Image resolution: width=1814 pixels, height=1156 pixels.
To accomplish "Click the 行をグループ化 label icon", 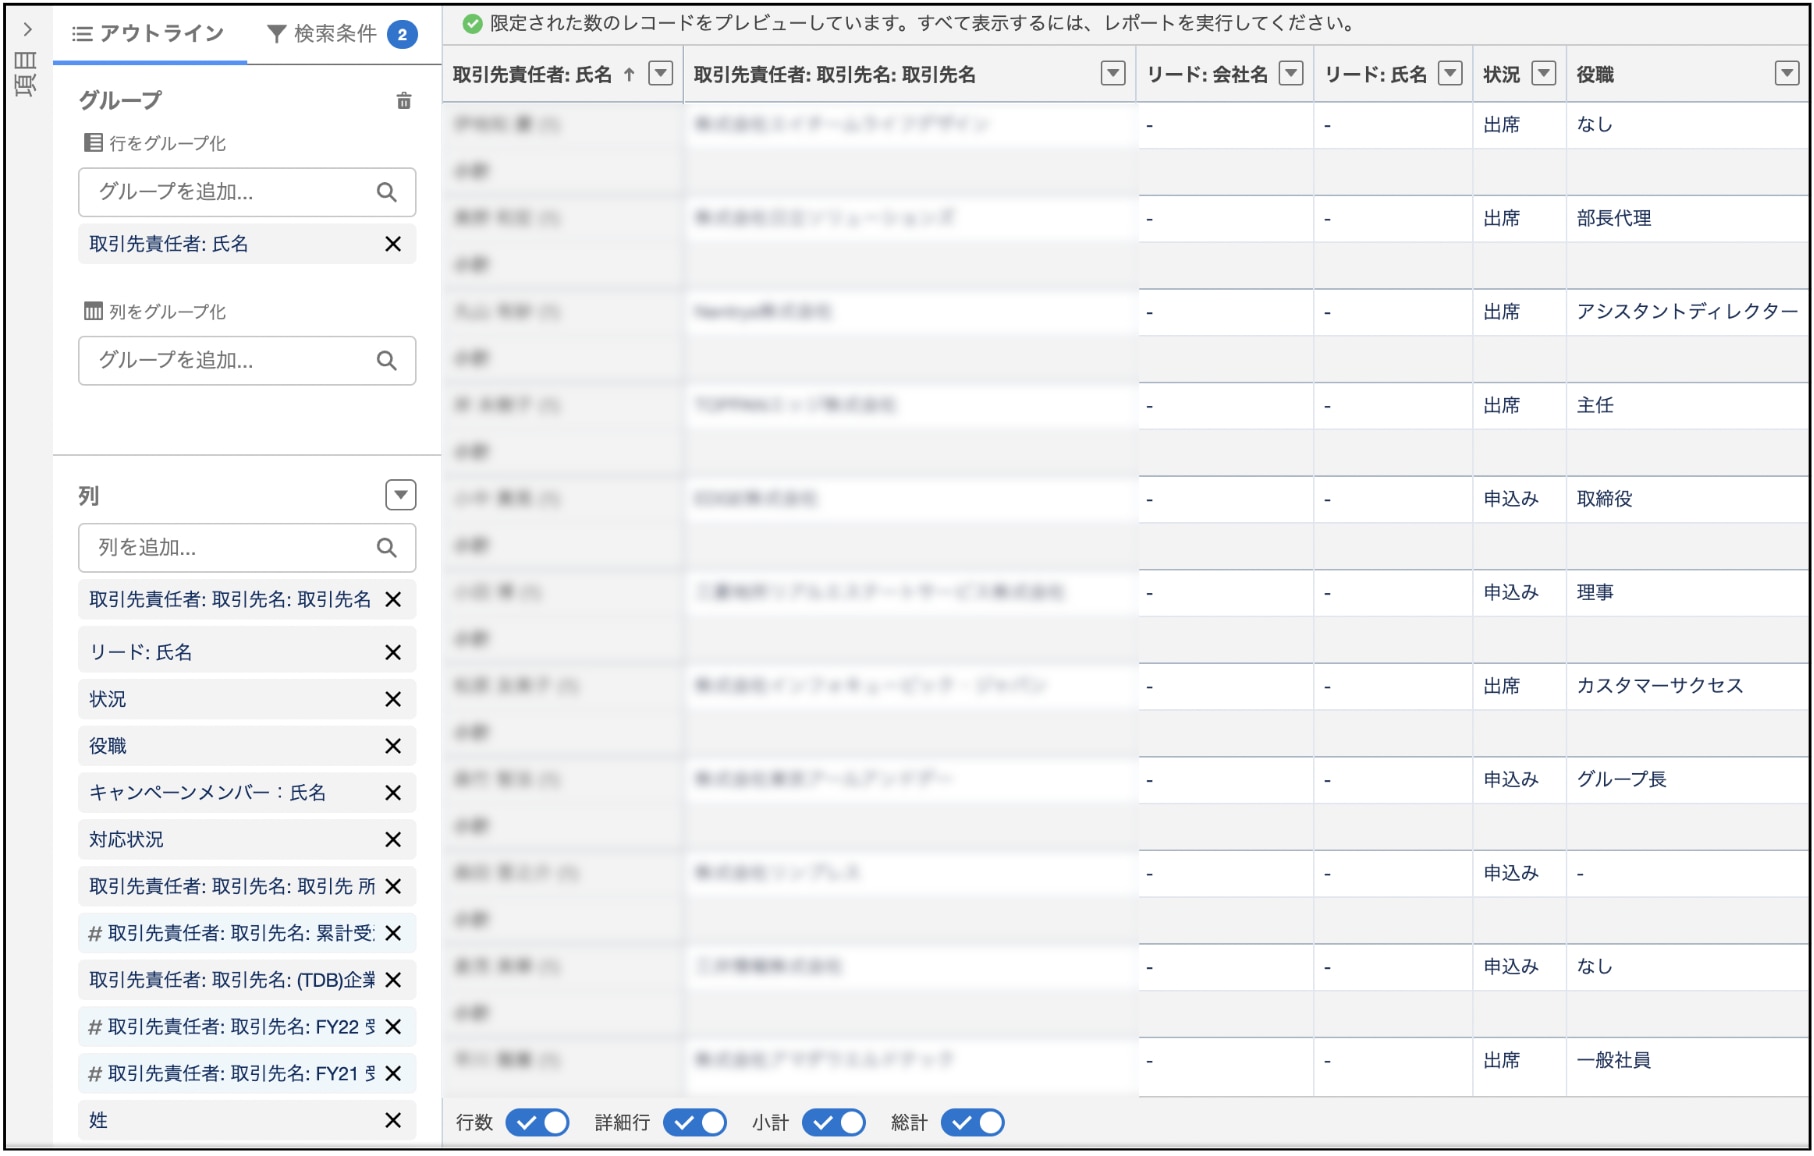I will coord(93,143).
